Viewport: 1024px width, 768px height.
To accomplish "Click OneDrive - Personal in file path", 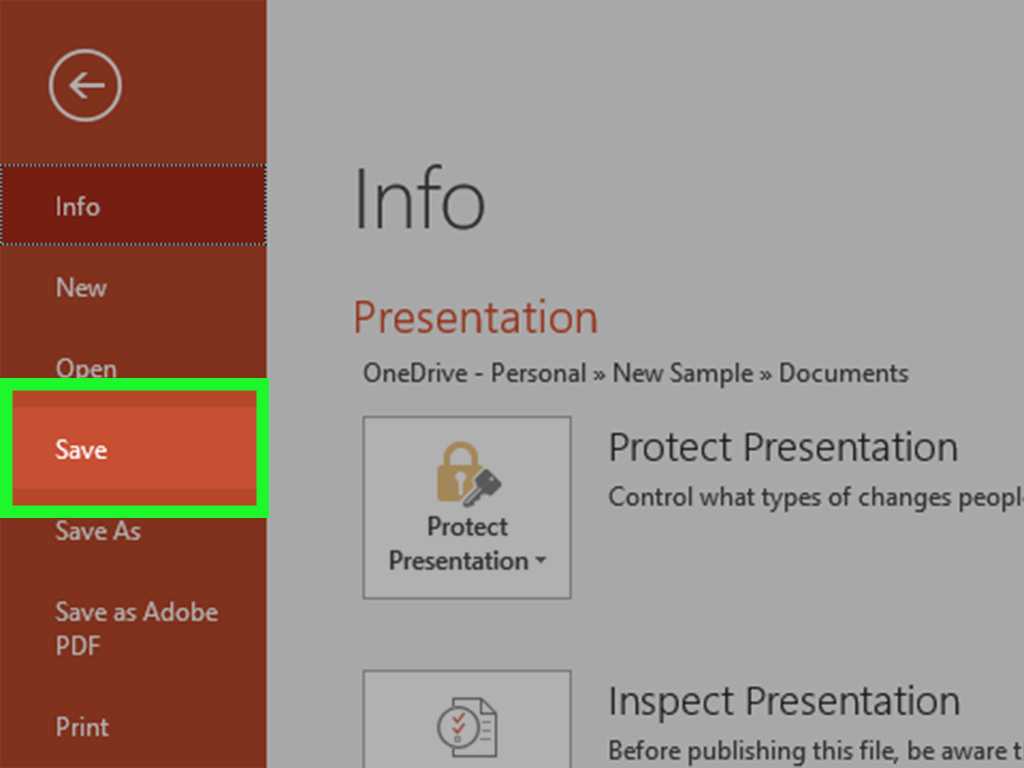I will click(x=474, y=374).
